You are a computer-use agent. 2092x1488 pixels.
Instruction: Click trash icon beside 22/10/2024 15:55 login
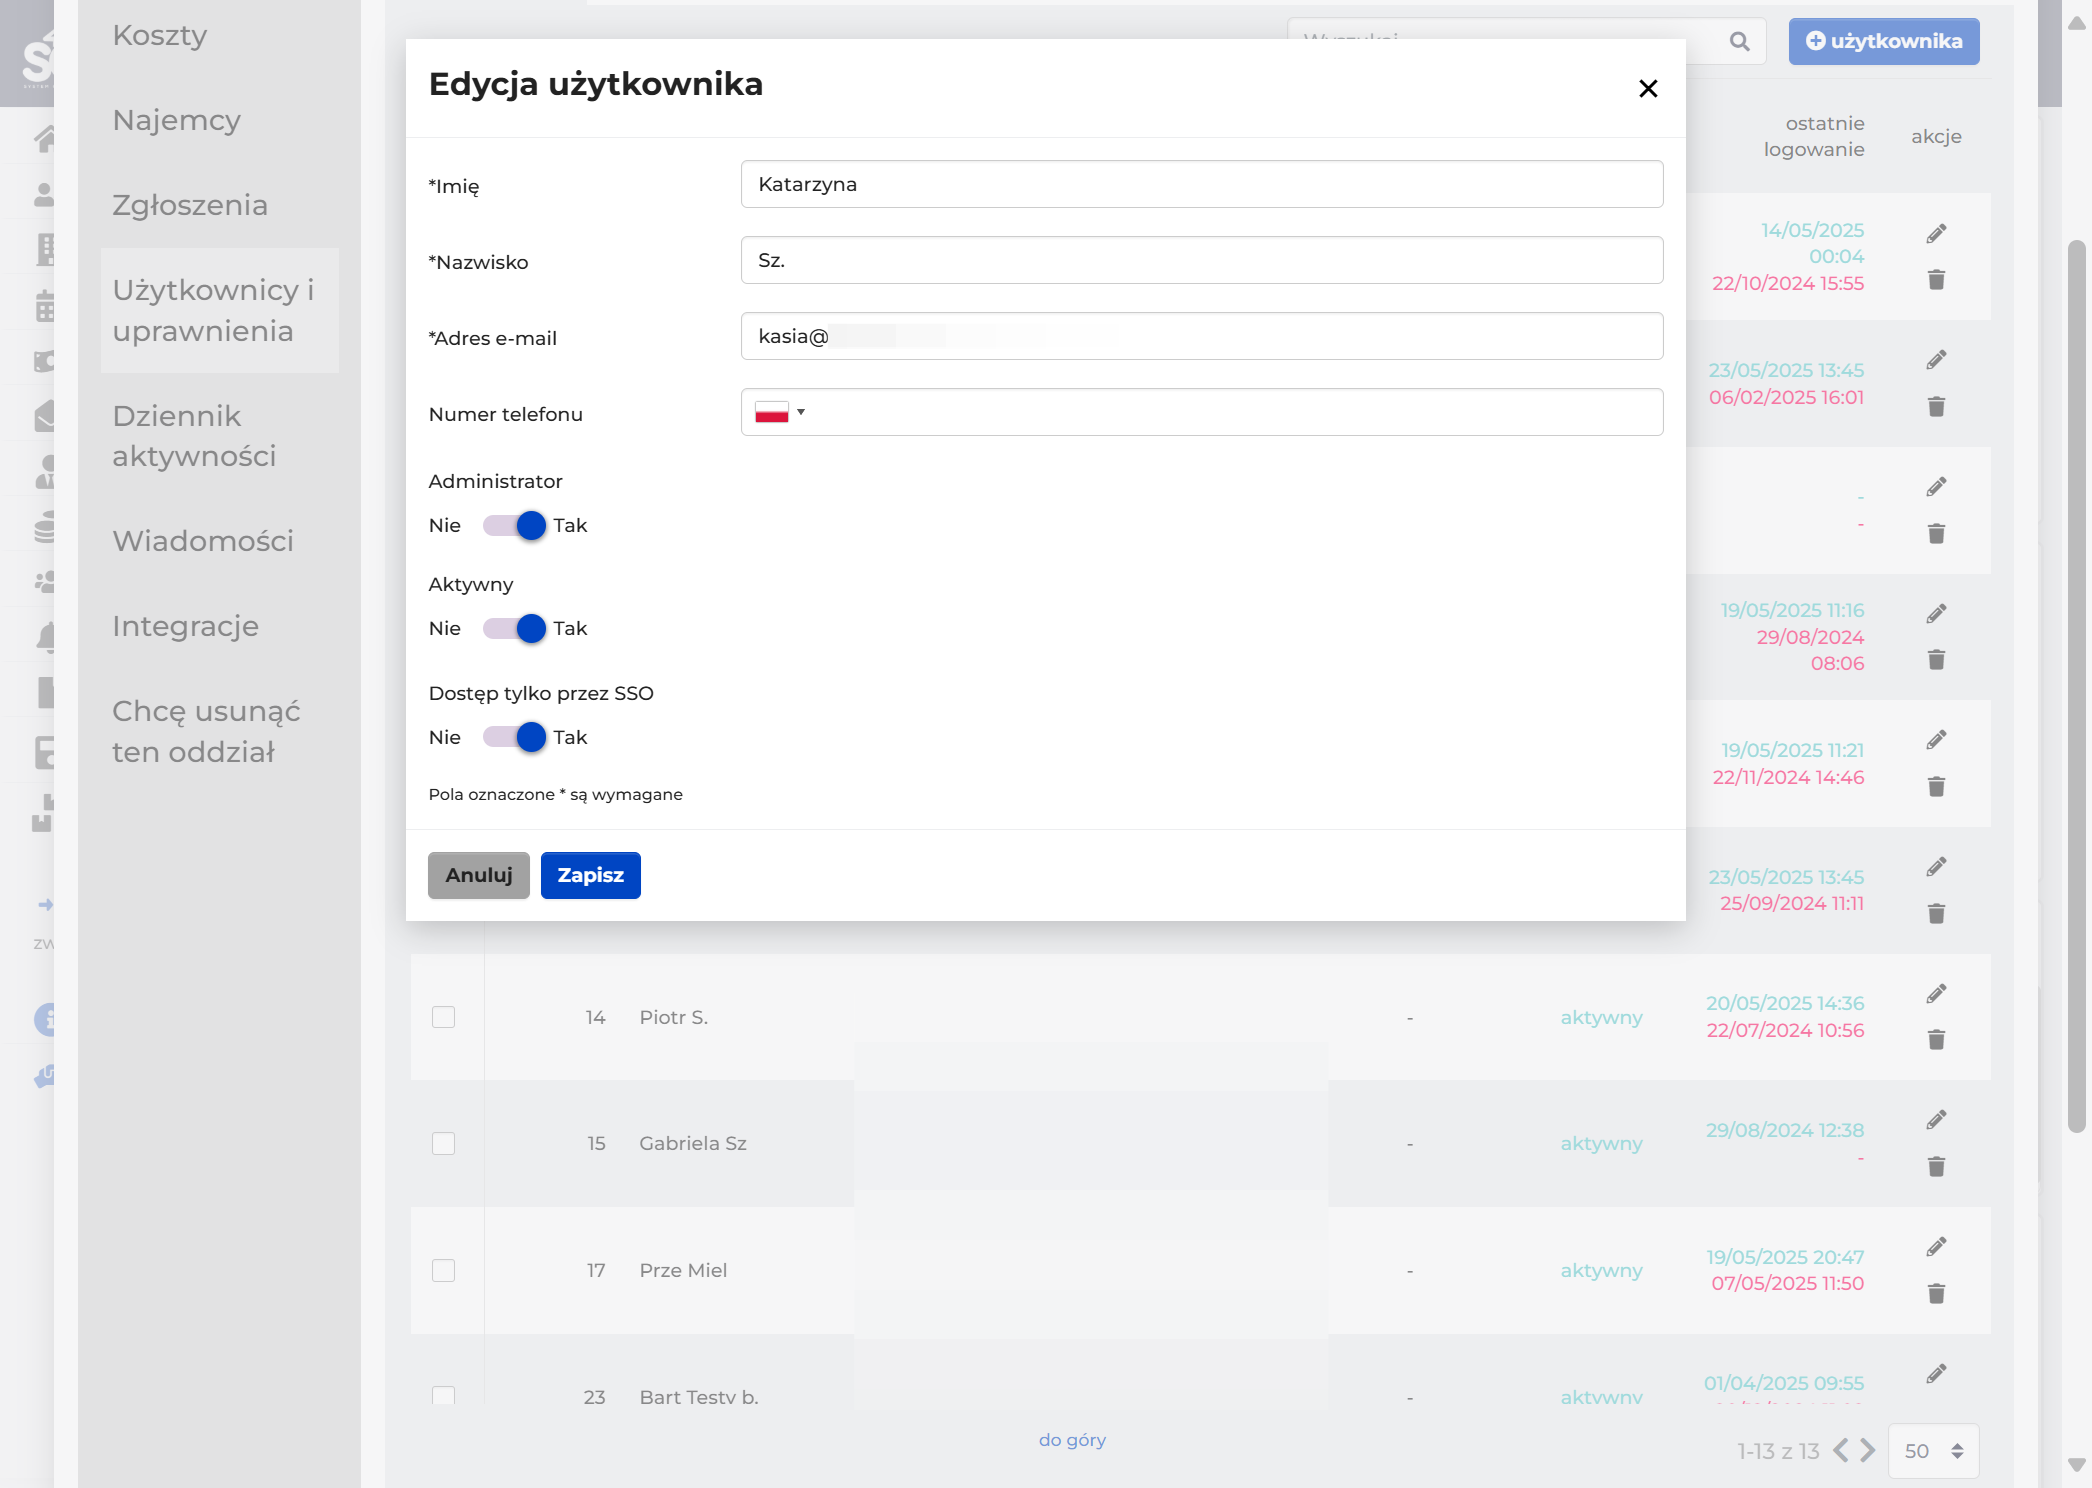click(x=1936, y=280)
